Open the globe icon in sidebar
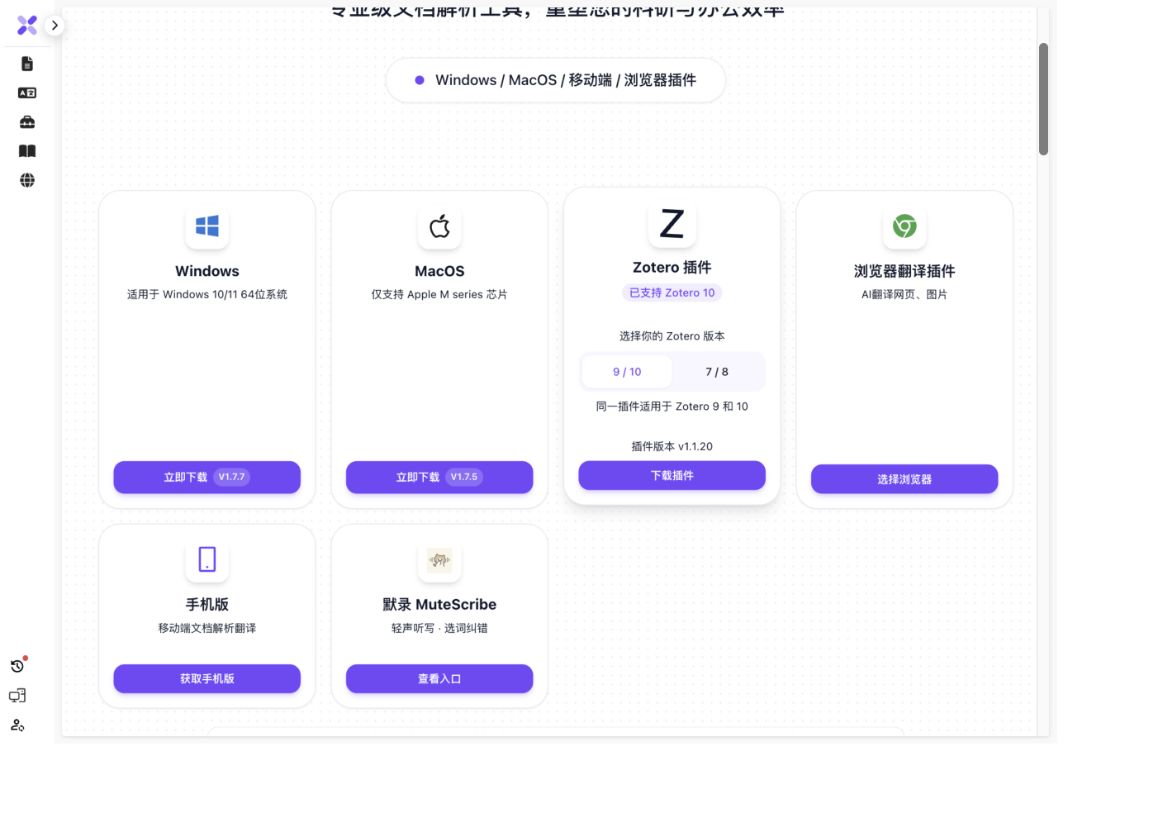This screenshot has height=818, width=1163. pos(27,180)
